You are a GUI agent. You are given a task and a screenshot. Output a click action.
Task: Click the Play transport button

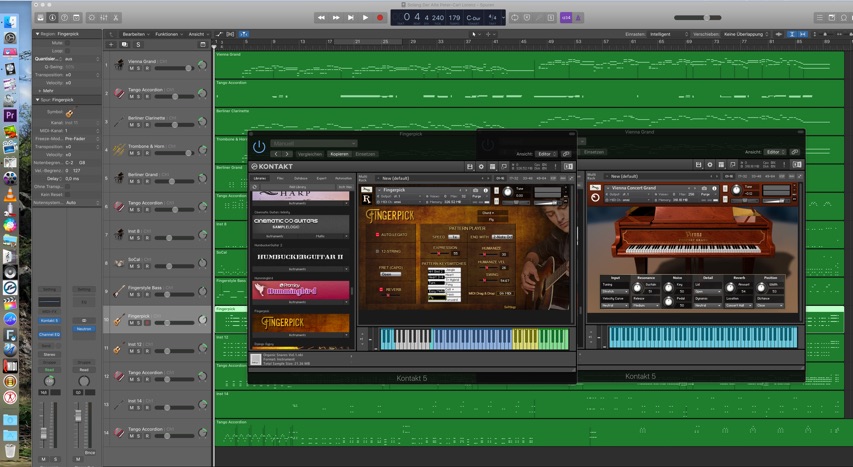click(366, 17)
